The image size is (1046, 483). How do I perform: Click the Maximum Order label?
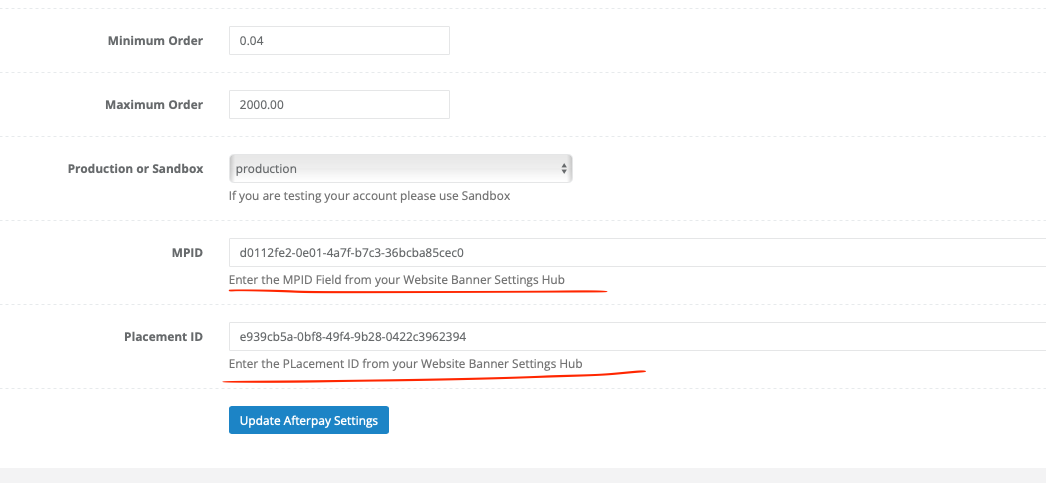[x=154, y=105]
